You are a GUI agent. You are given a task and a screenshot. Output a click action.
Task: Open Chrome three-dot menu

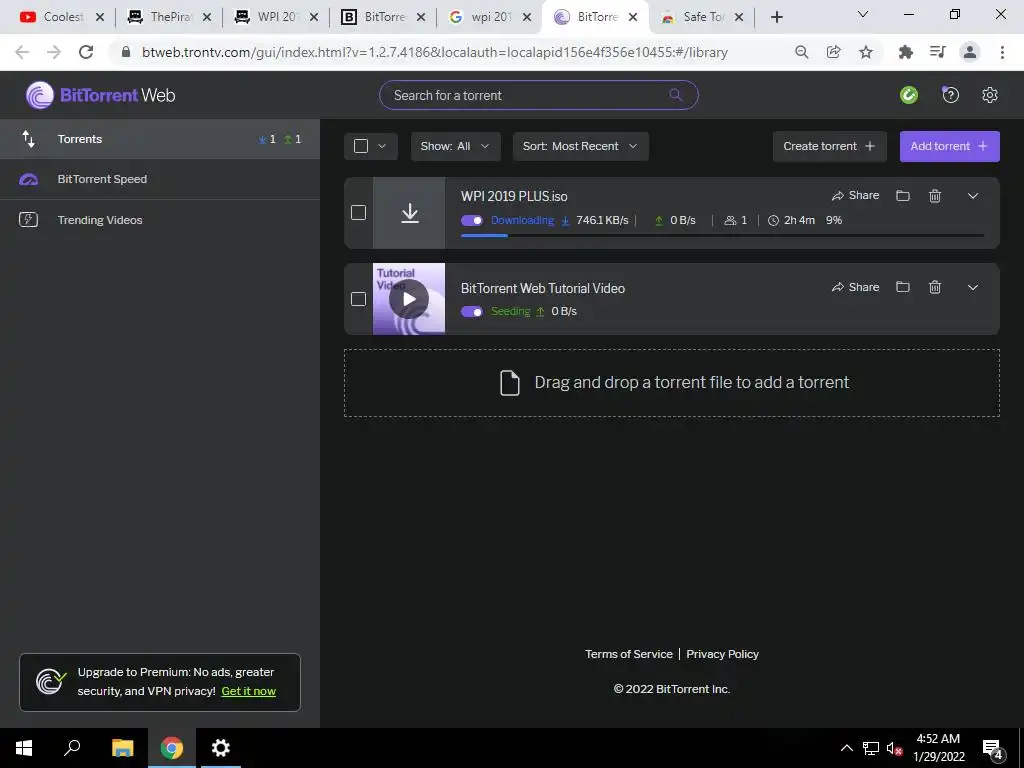1002,52
